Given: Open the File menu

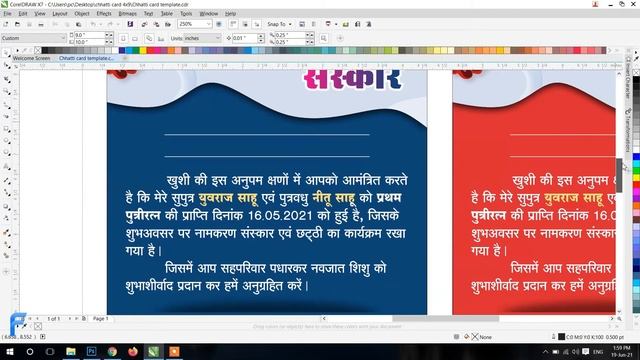Looking at the screenshot, I should [x=7, y=13].
